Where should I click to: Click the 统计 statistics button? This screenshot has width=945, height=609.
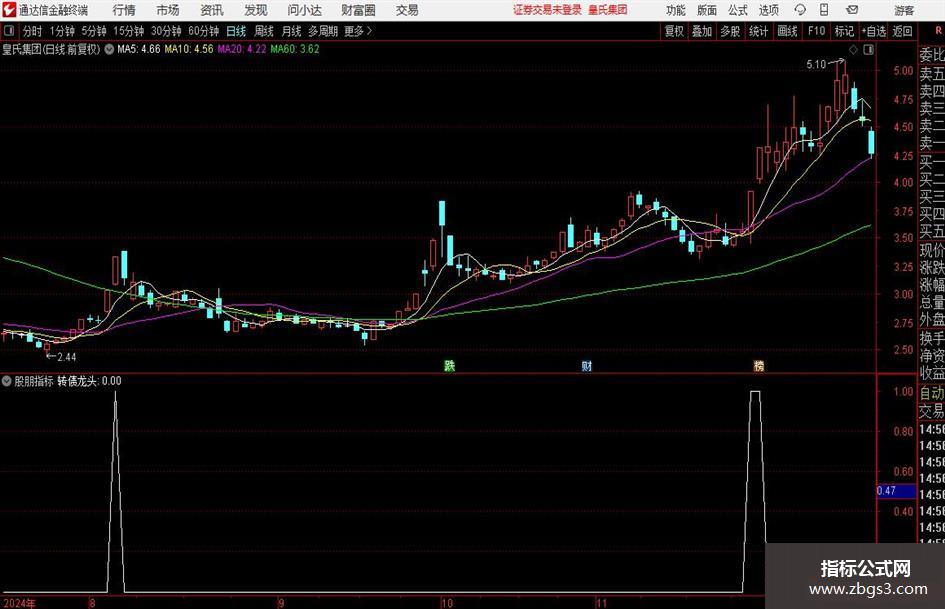[759, 31]
